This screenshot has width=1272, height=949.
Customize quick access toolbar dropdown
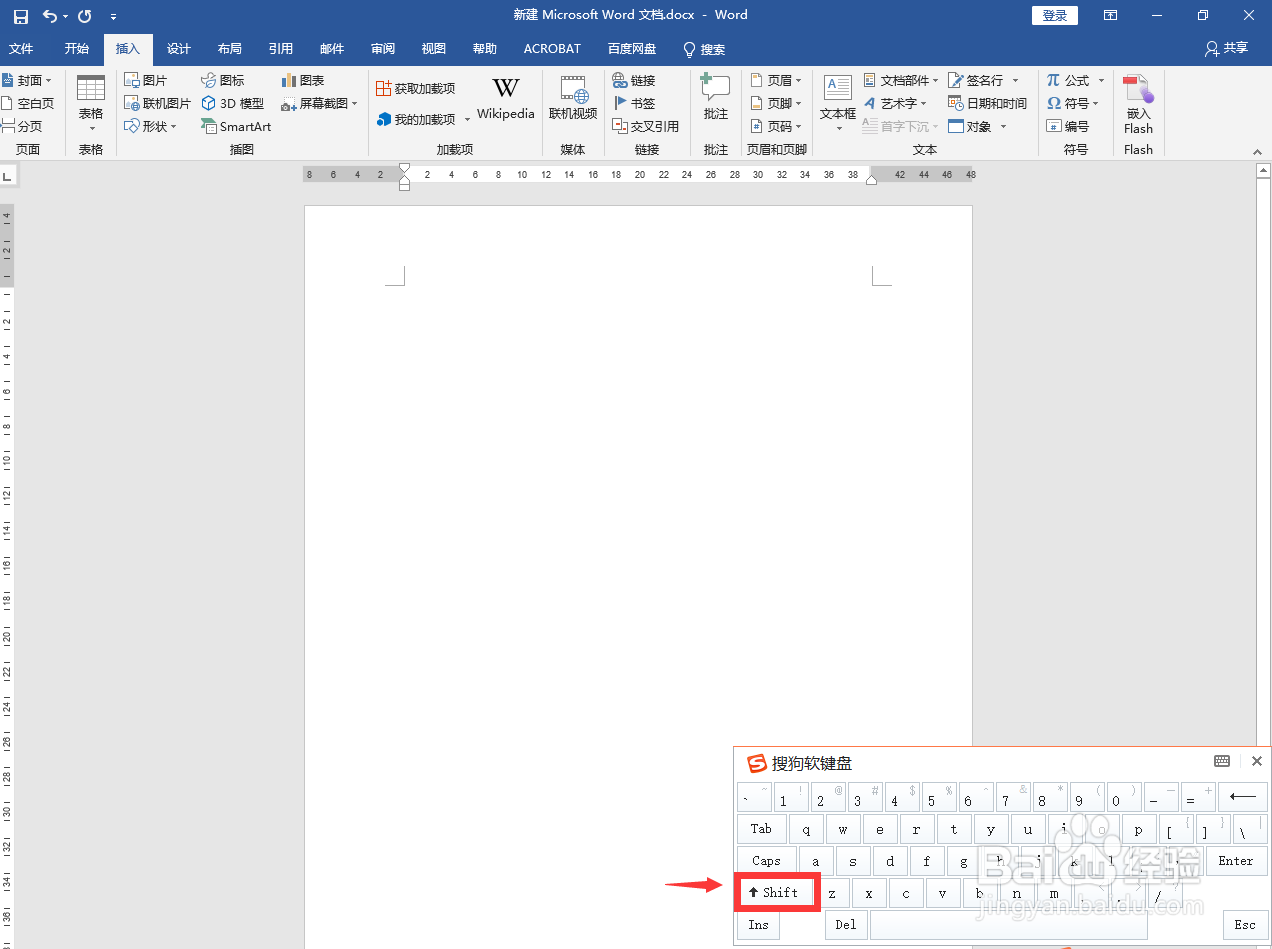pos(113,17)
